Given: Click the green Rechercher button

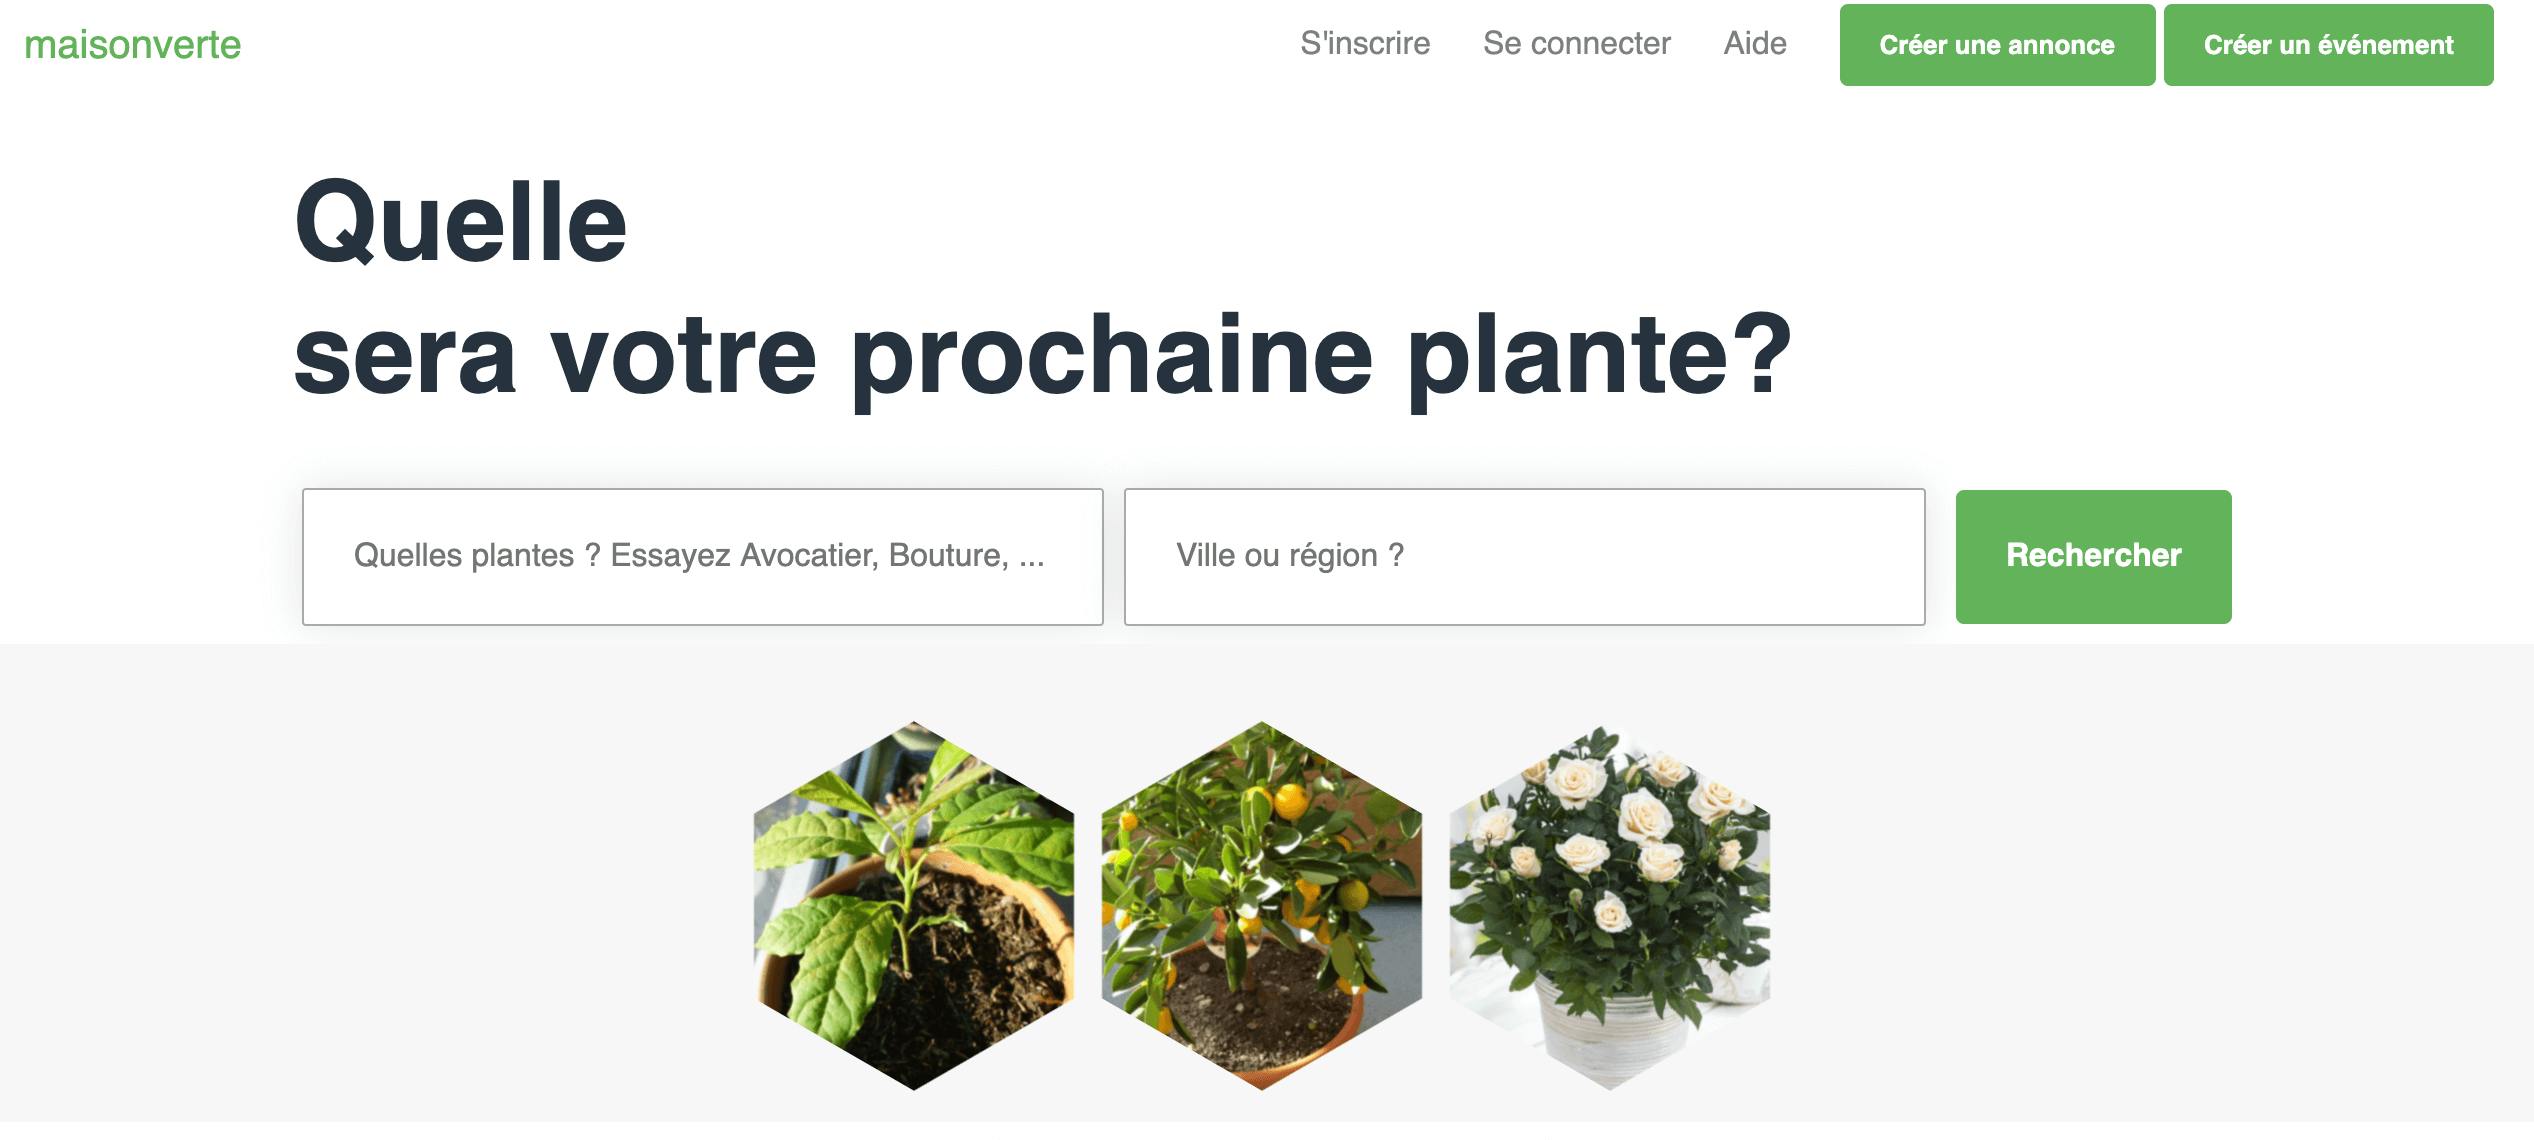Looking at the screenshot, I should click(x=2093, y=556).
